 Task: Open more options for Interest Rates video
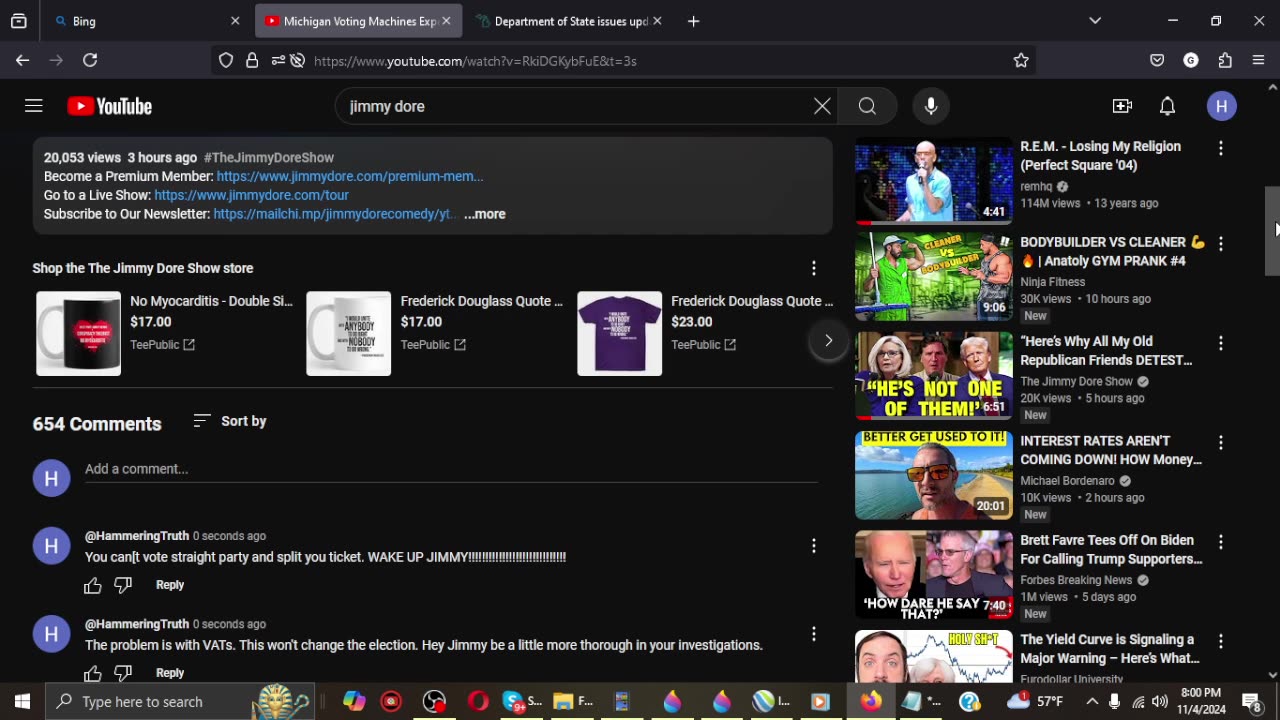pyautogui.click(x=1221, y=443)
